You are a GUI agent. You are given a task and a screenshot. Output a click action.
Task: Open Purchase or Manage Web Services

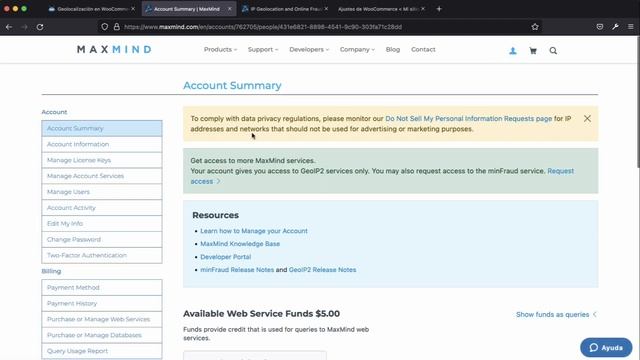pos(102,319)
